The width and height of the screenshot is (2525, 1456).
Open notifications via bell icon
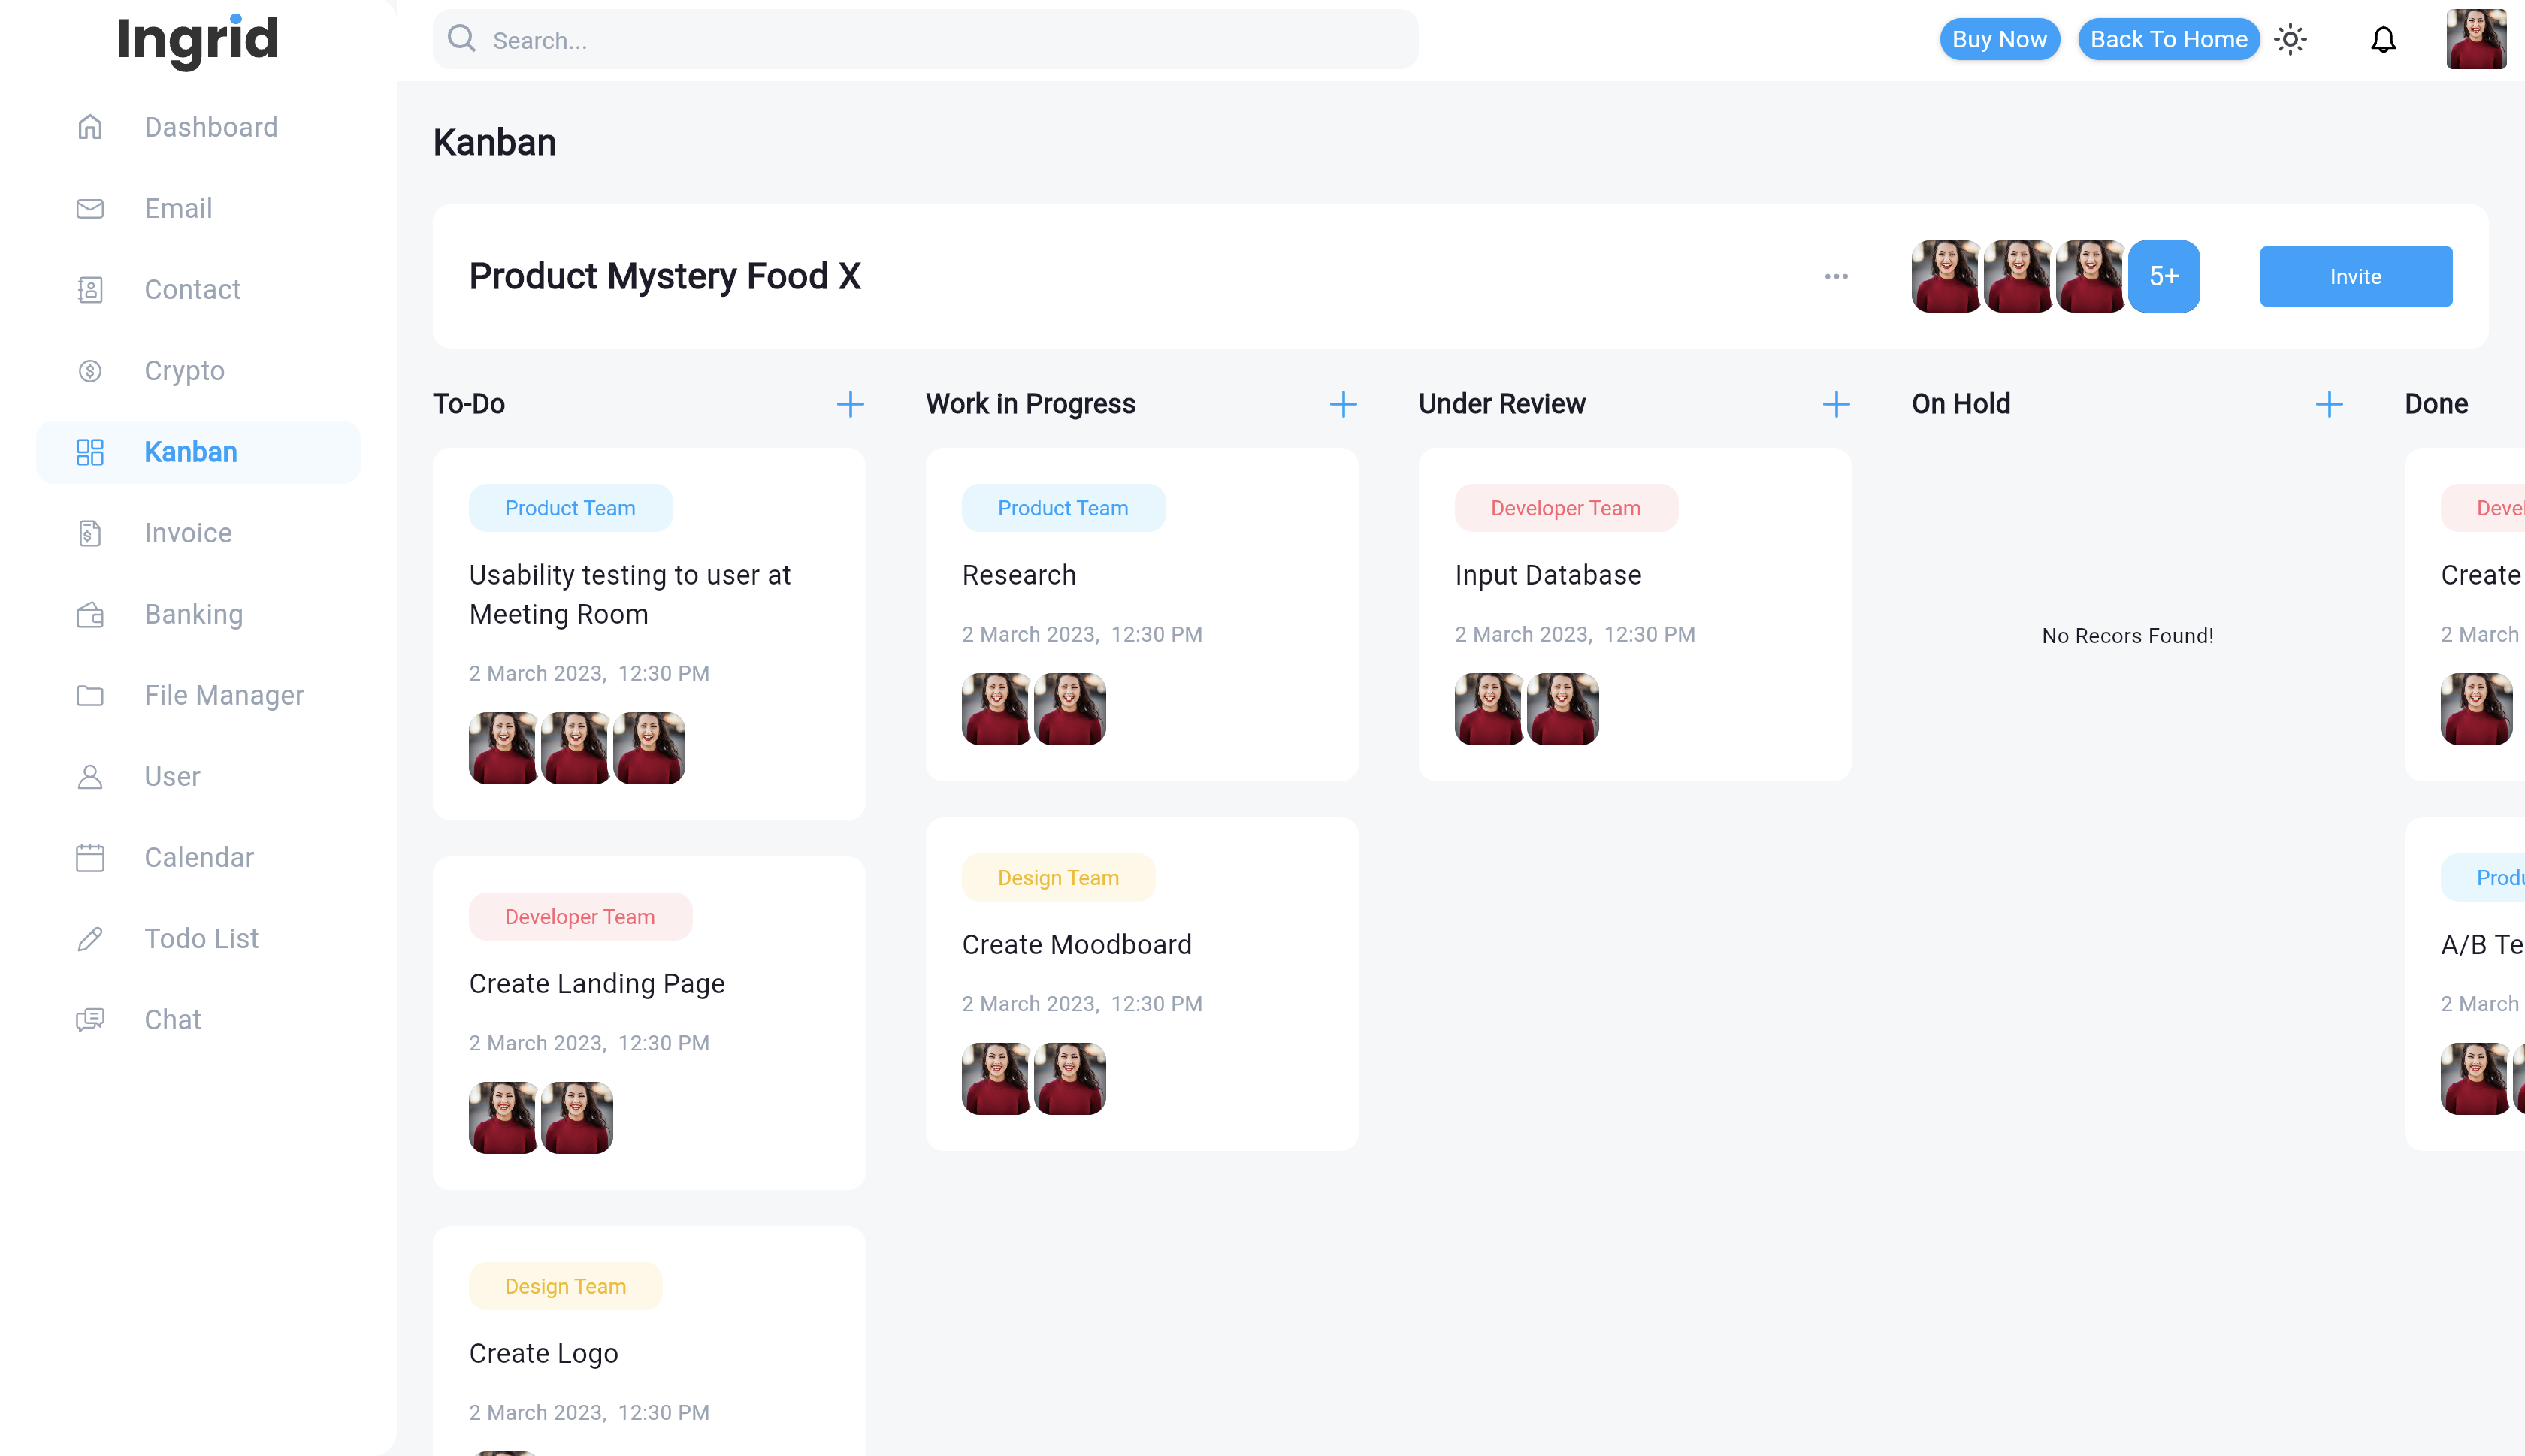tap(2384, 39)
